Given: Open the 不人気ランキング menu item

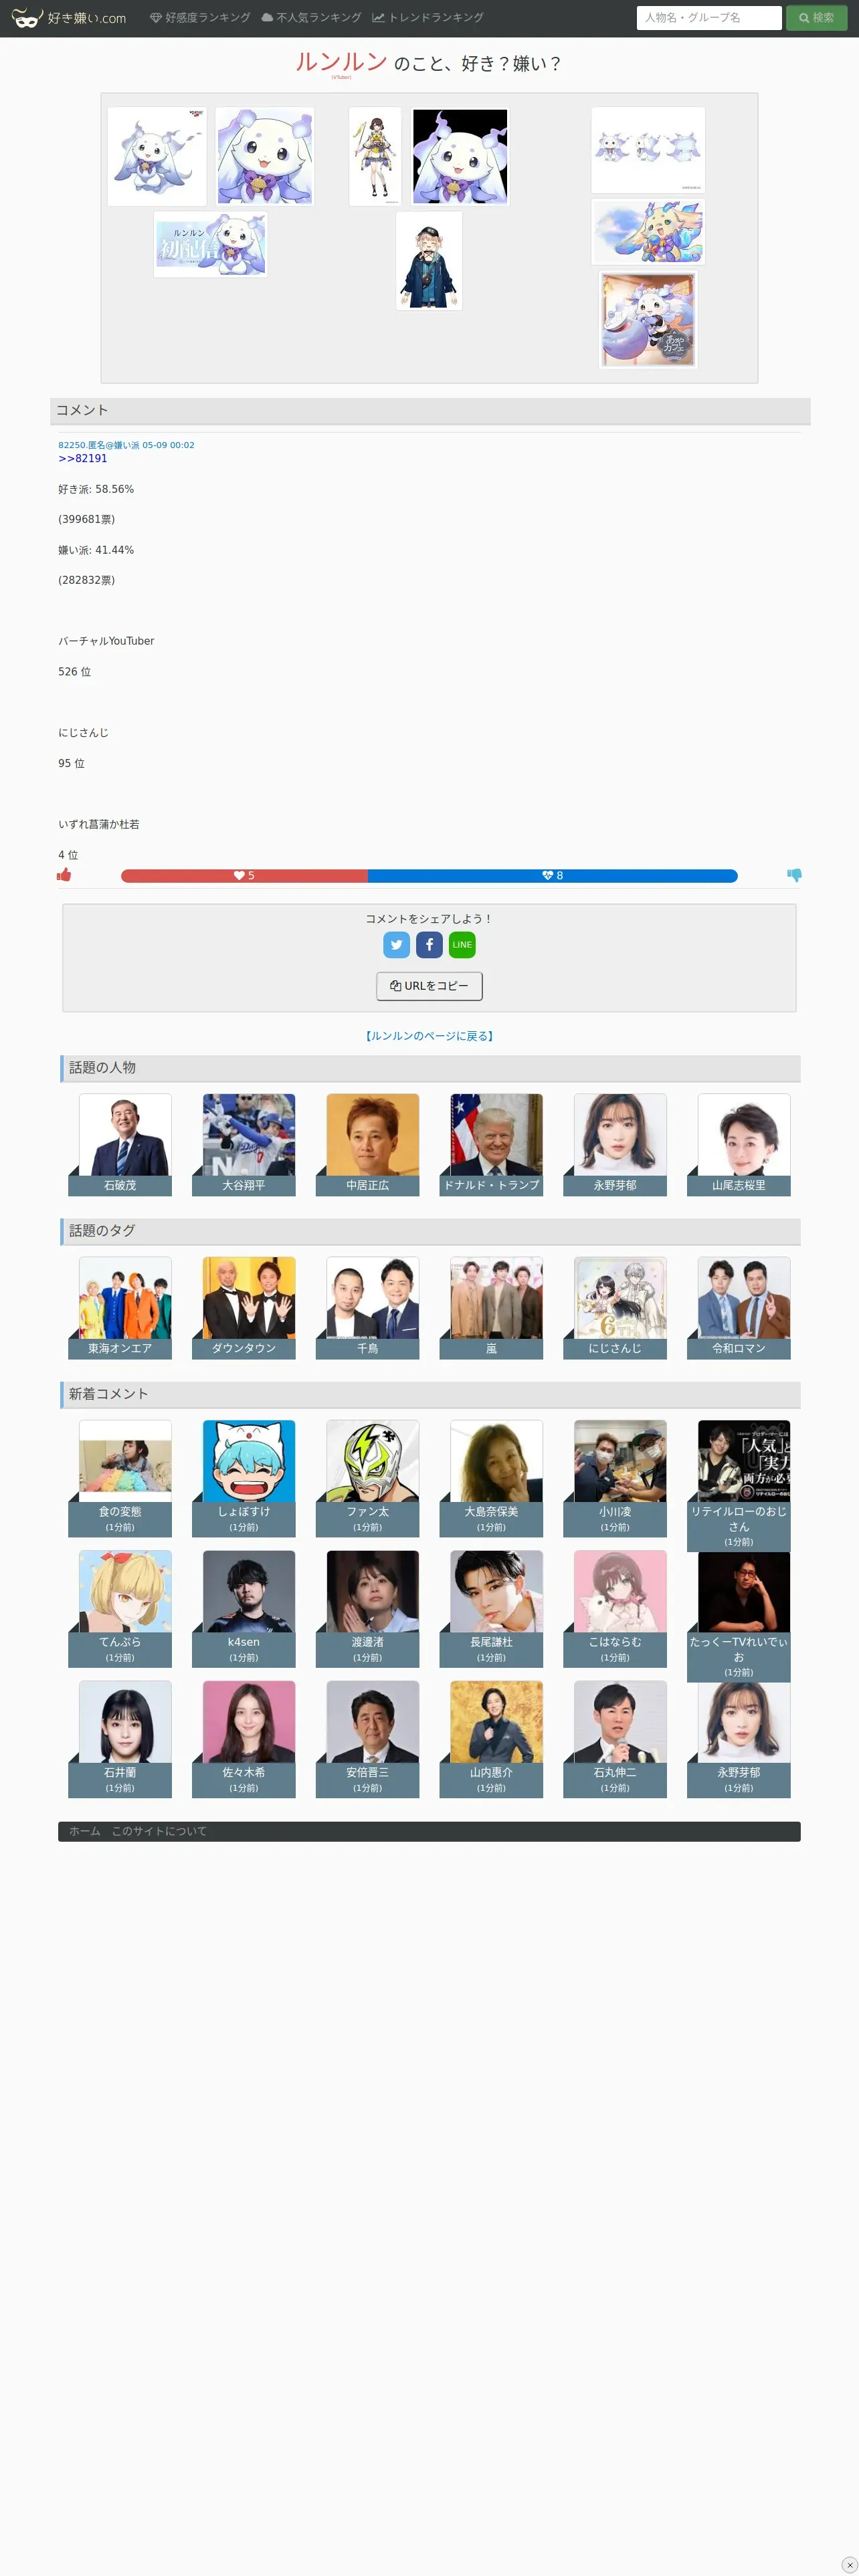Looking at the screenshot, I should pyautogui.click(x=311, y=18).
